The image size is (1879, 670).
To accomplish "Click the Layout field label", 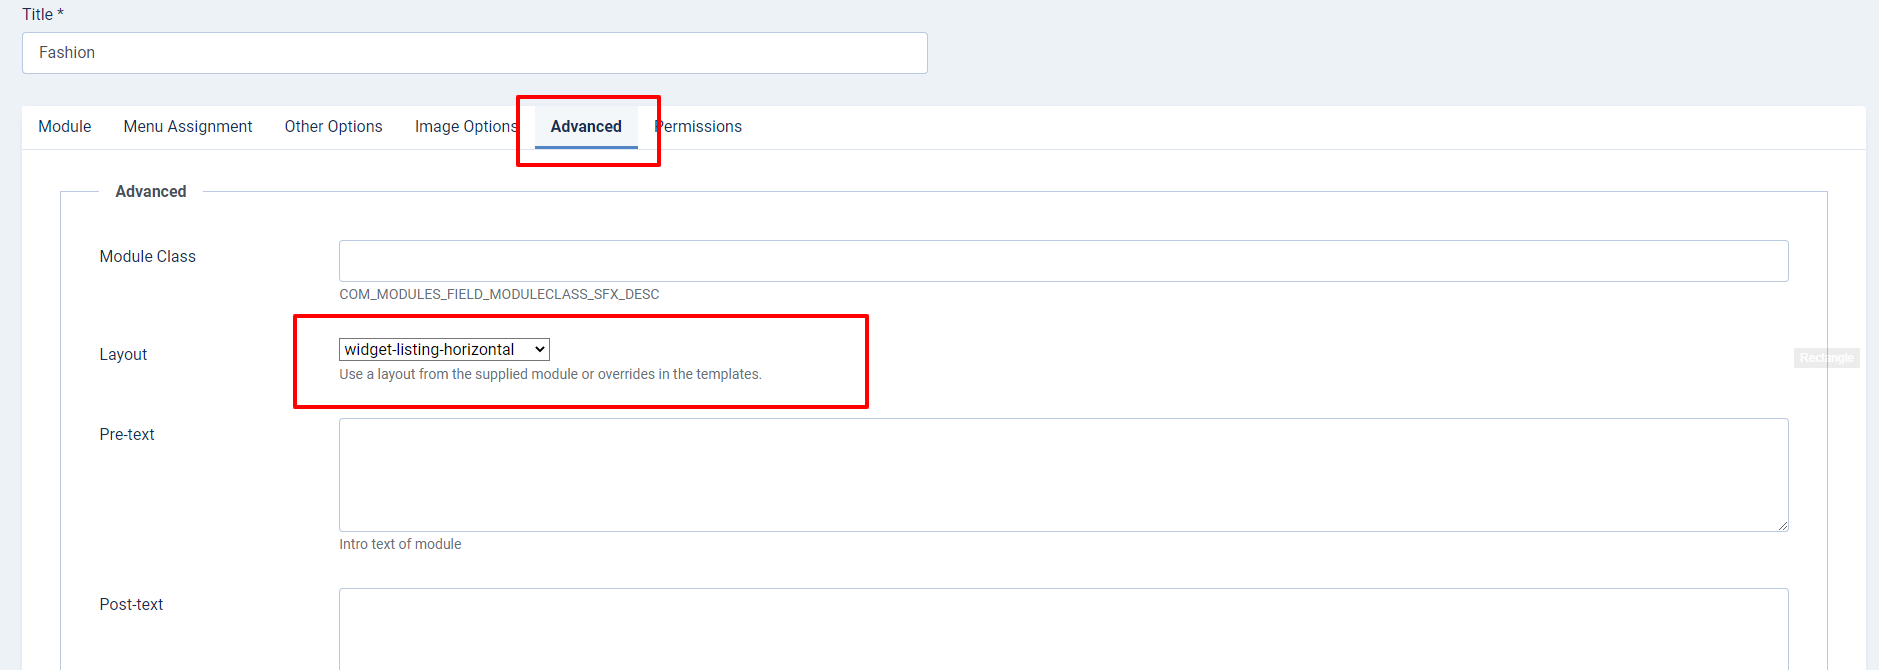I will [123, 355].
